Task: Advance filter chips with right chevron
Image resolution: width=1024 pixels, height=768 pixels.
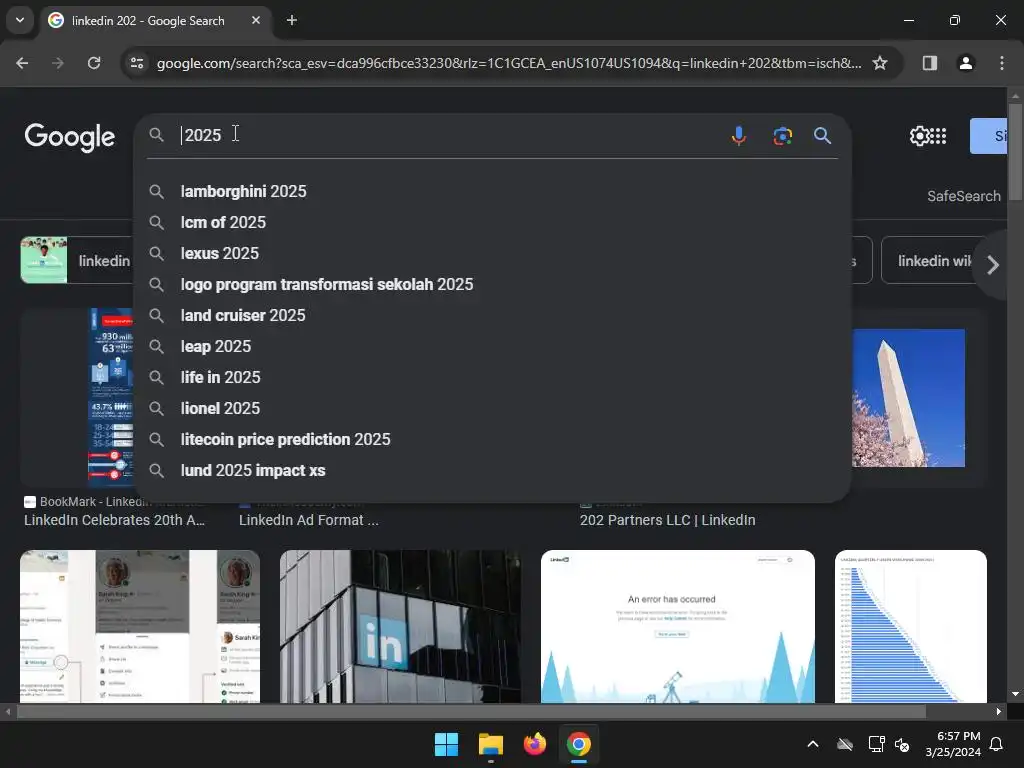Action: [x=993, y=264]
